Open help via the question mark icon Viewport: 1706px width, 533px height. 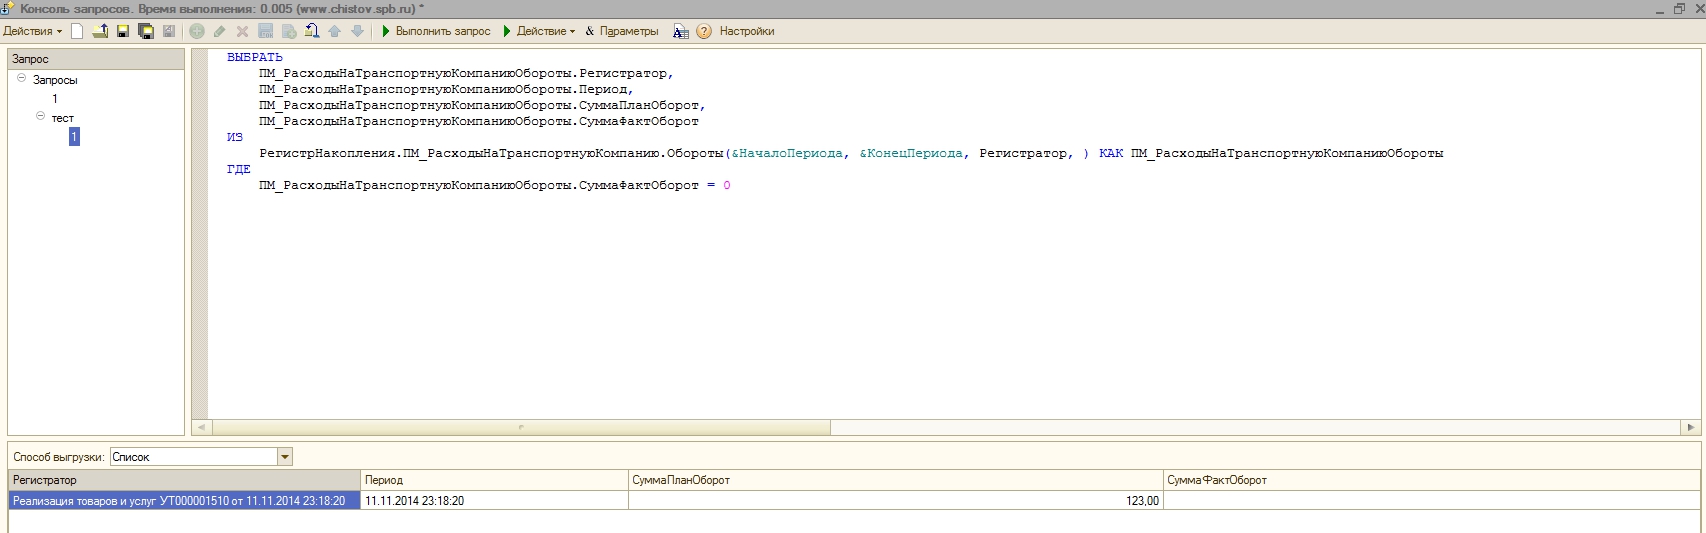pyautogui.click(x=704, y=31)
